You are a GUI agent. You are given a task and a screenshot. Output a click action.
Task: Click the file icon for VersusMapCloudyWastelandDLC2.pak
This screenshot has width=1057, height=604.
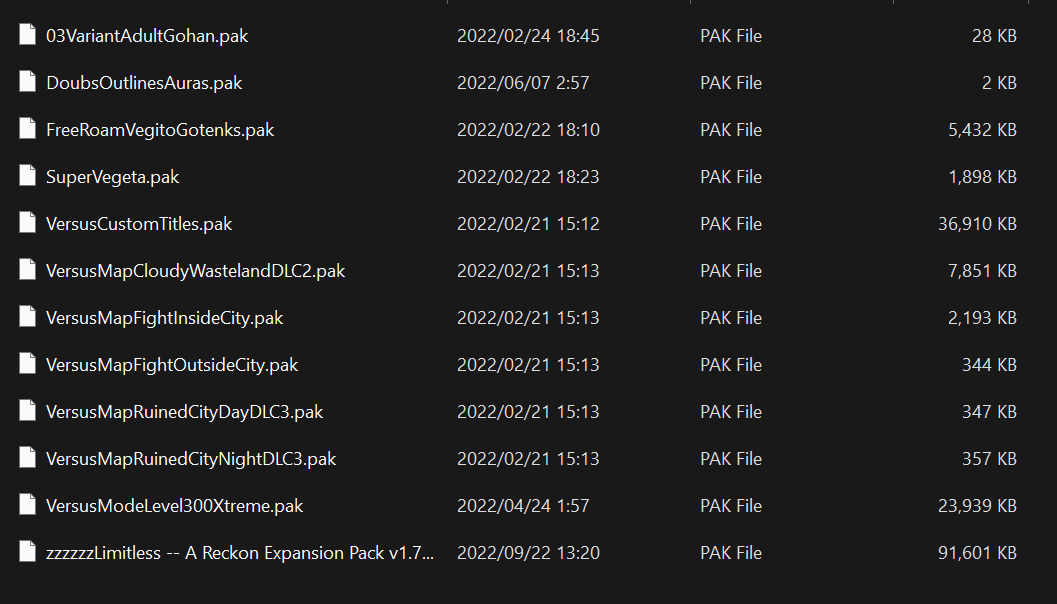tap(27, 270)
